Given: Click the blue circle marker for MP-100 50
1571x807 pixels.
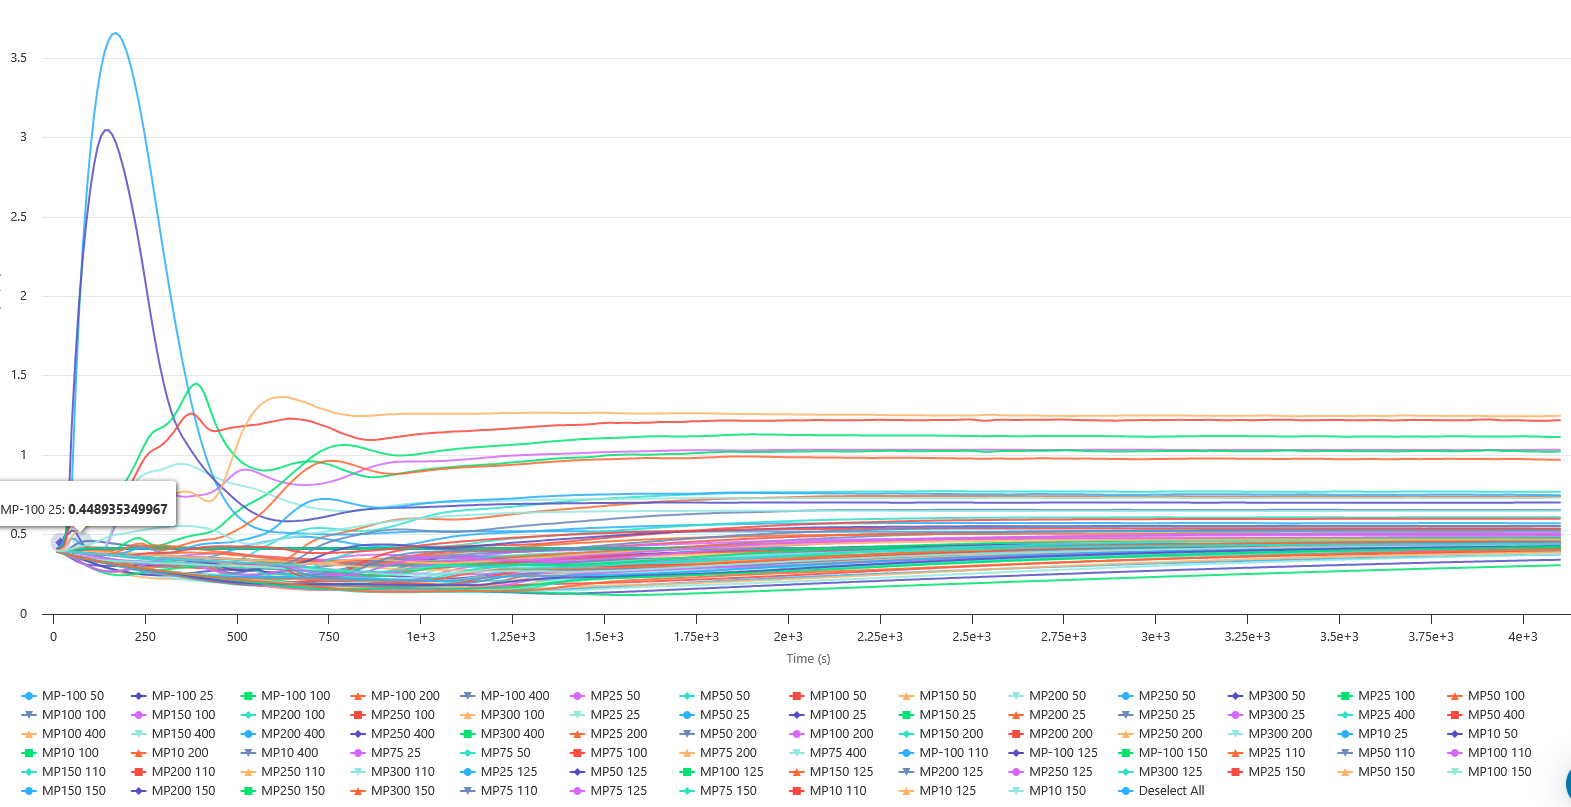Looking at the screenshot, I should (x=29, y=696).
